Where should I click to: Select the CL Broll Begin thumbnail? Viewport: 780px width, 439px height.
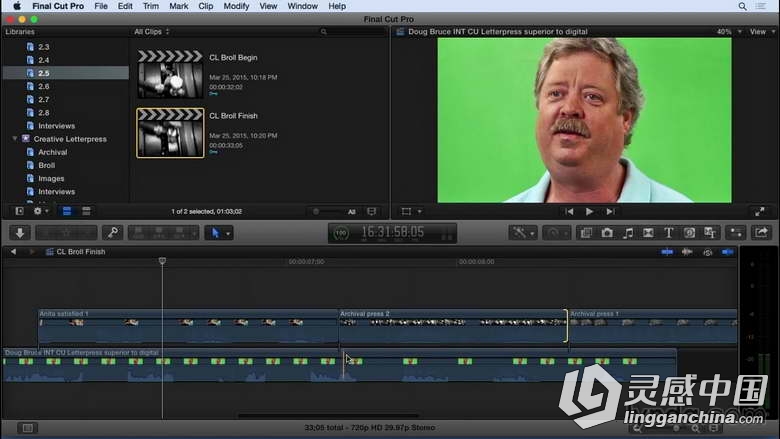click(x=170, y=74)
